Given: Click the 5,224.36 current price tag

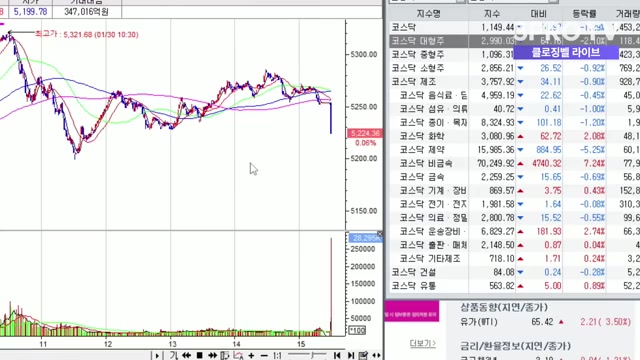Looking at the screenshot, I should 365,133.
